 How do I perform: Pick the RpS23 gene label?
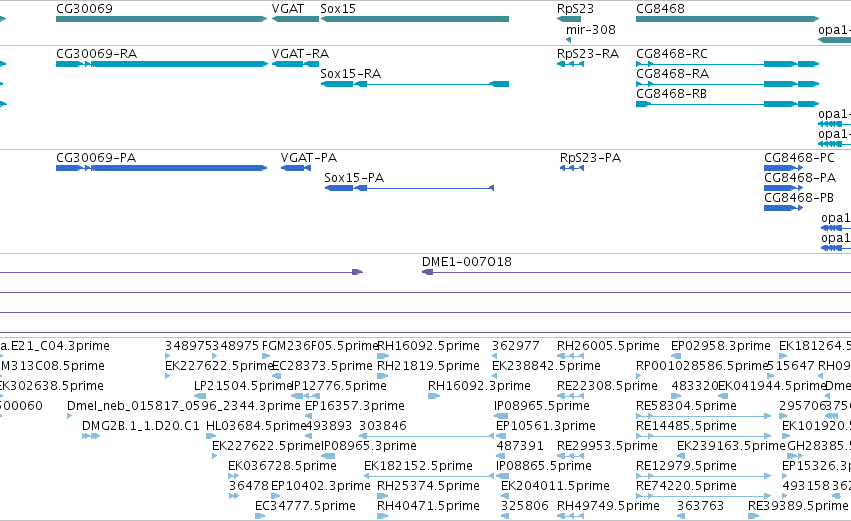pos(575,9)
